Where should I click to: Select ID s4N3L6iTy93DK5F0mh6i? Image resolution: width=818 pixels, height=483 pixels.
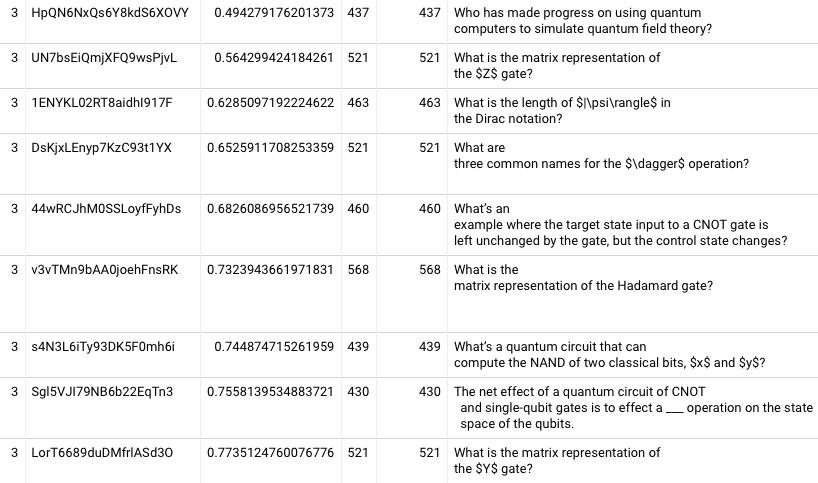pos(103,347)
